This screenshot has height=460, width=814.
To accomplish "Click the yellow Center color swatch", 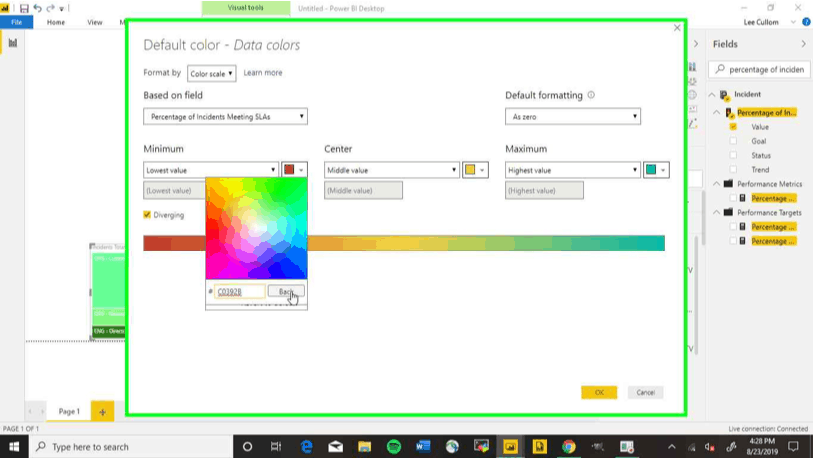I will (470, 170).
